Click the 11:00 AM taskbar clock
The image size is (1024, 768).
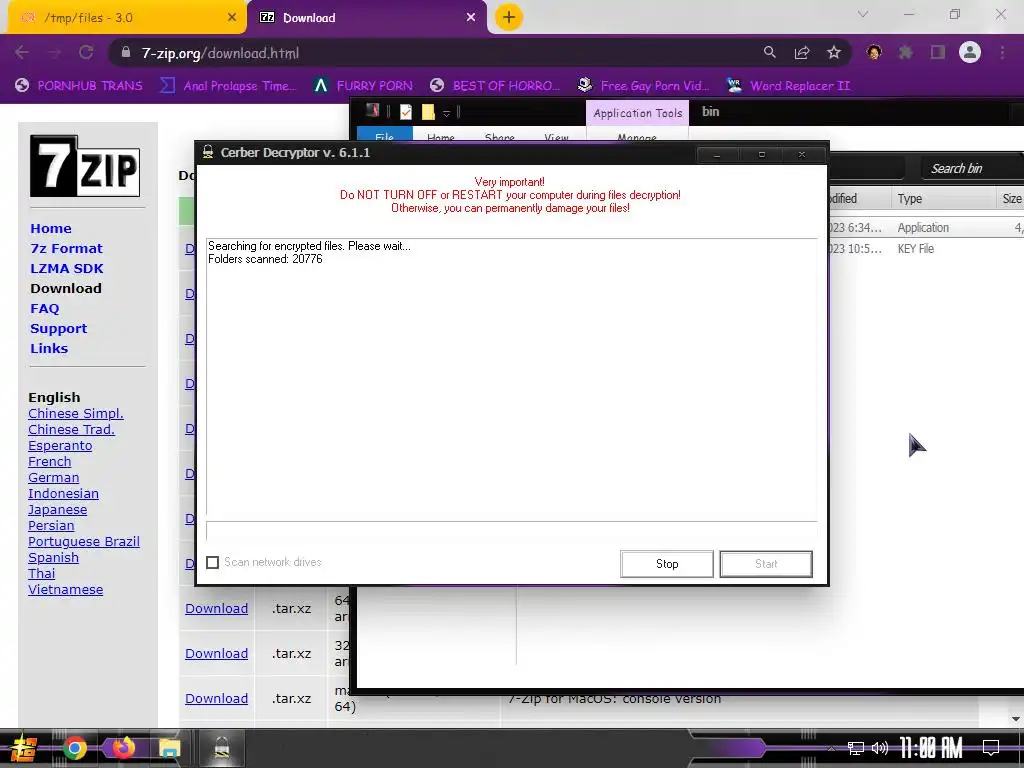931,748
